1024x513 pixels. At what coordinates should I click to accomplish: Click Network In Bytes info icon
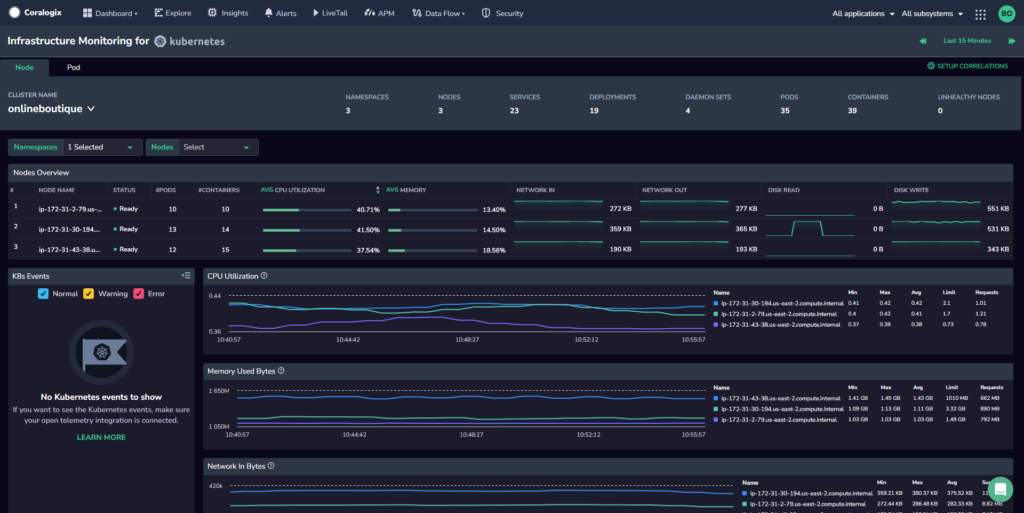271,466
